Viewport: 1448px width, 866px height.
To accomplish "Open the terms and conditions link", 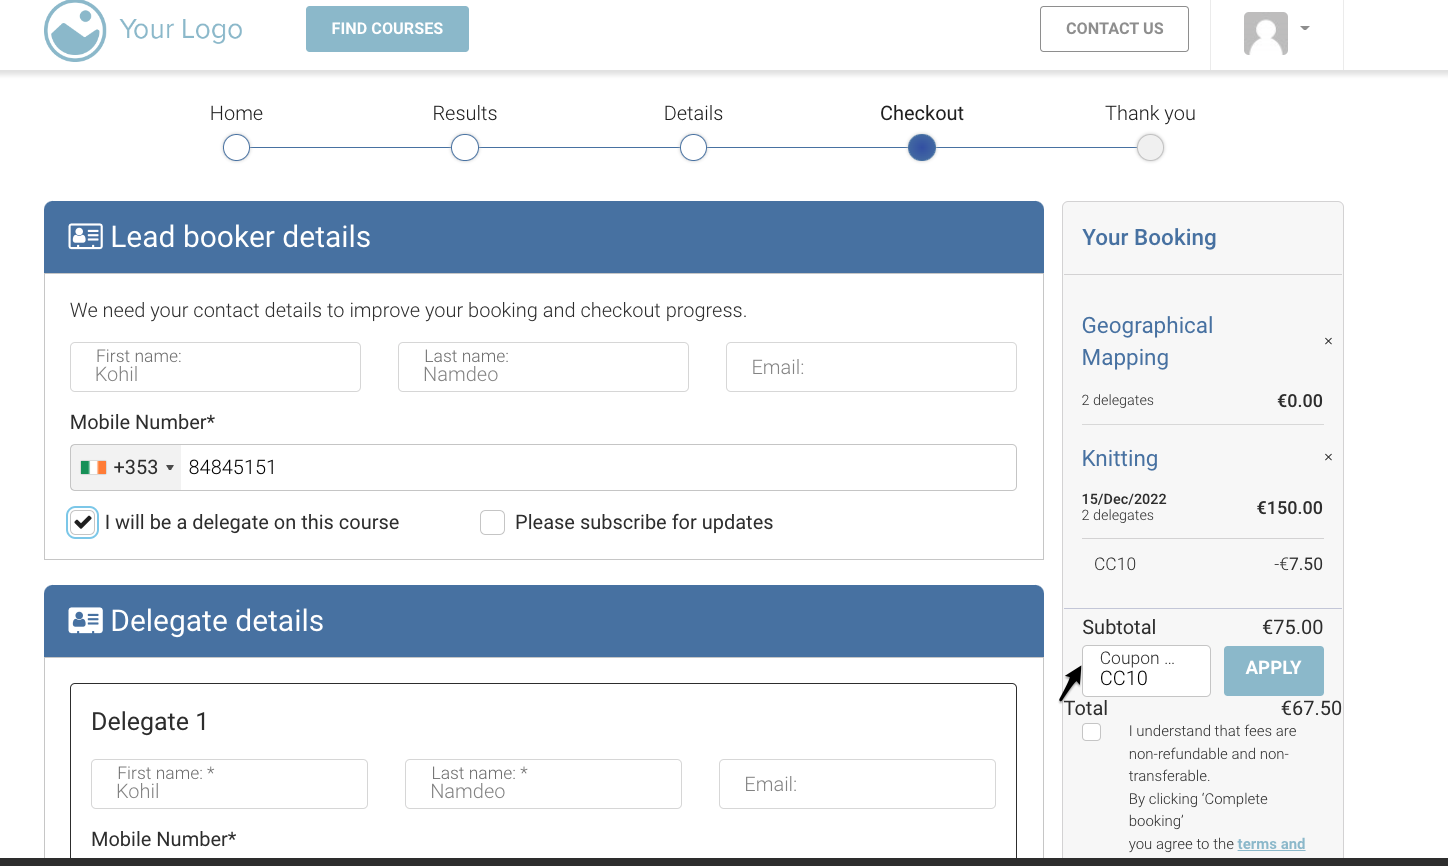I will click(1271, 844).
